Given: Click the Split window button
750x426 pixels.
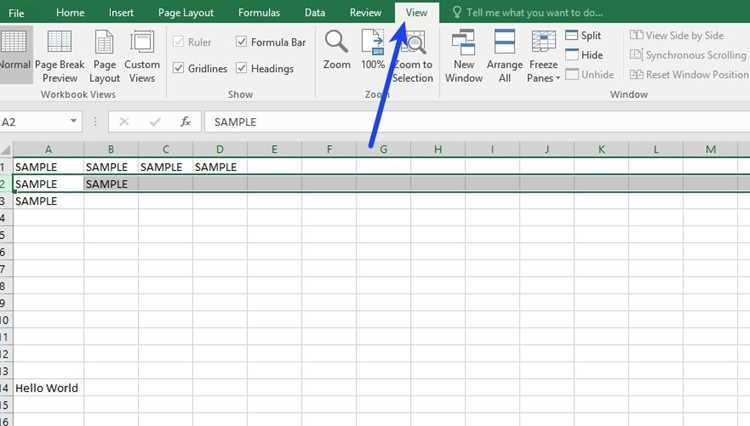Looking at the screenshot, I should tap(583, 35).
